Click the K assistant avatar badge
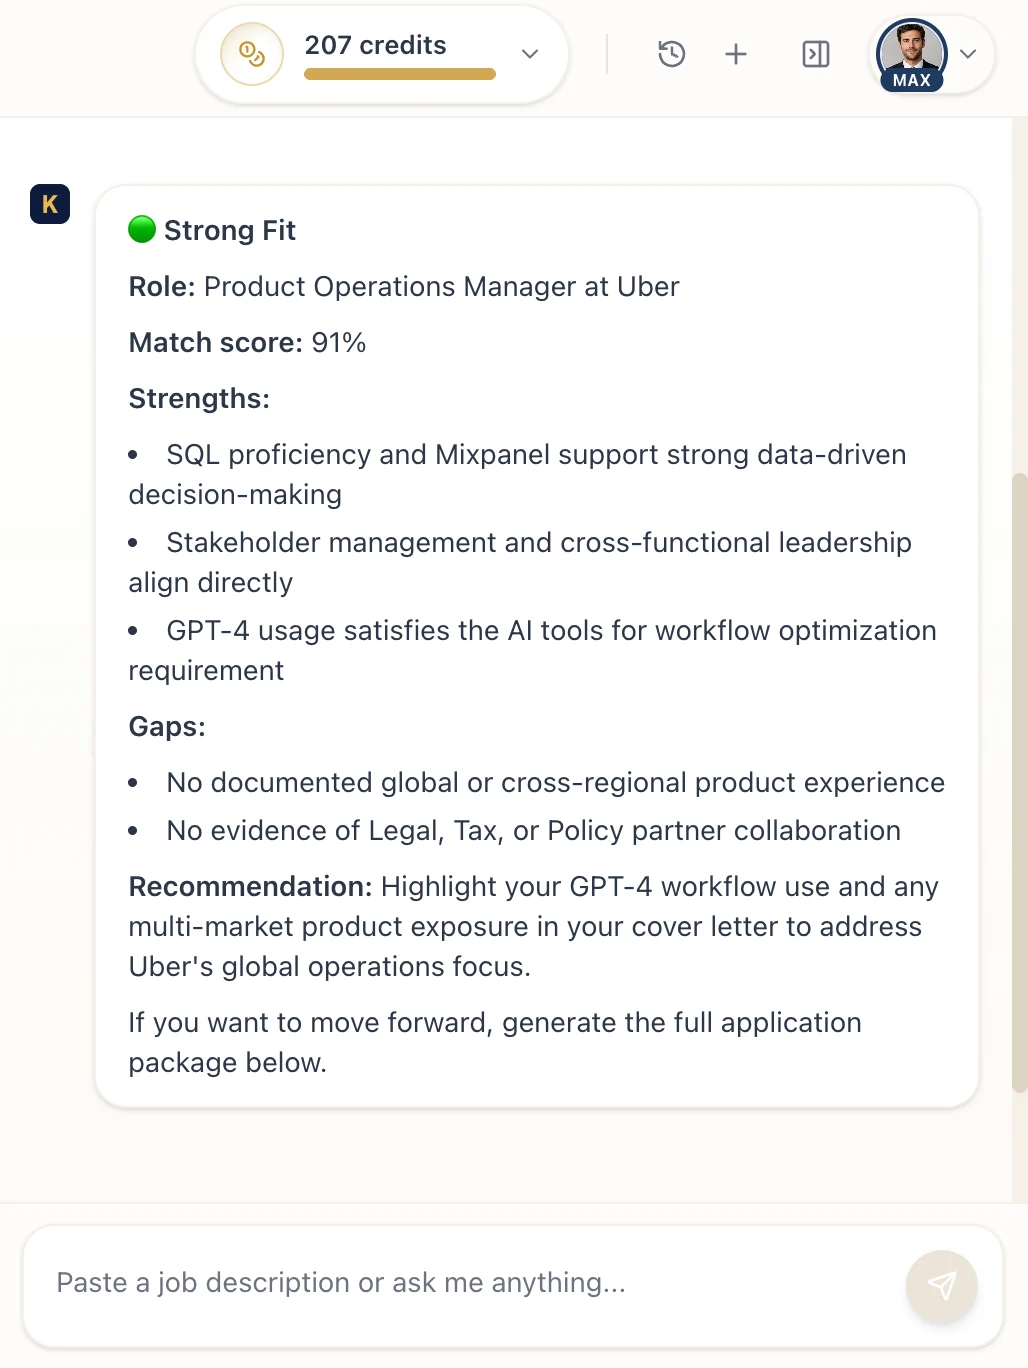 tap(49, 204)
